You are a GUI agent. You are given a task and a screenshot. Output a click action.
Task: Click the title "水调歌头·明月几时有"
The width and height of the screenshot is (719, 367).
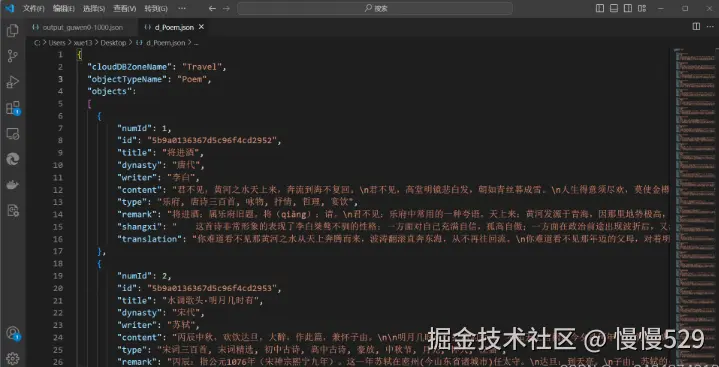pyautogui.click(x=211, y=300)
